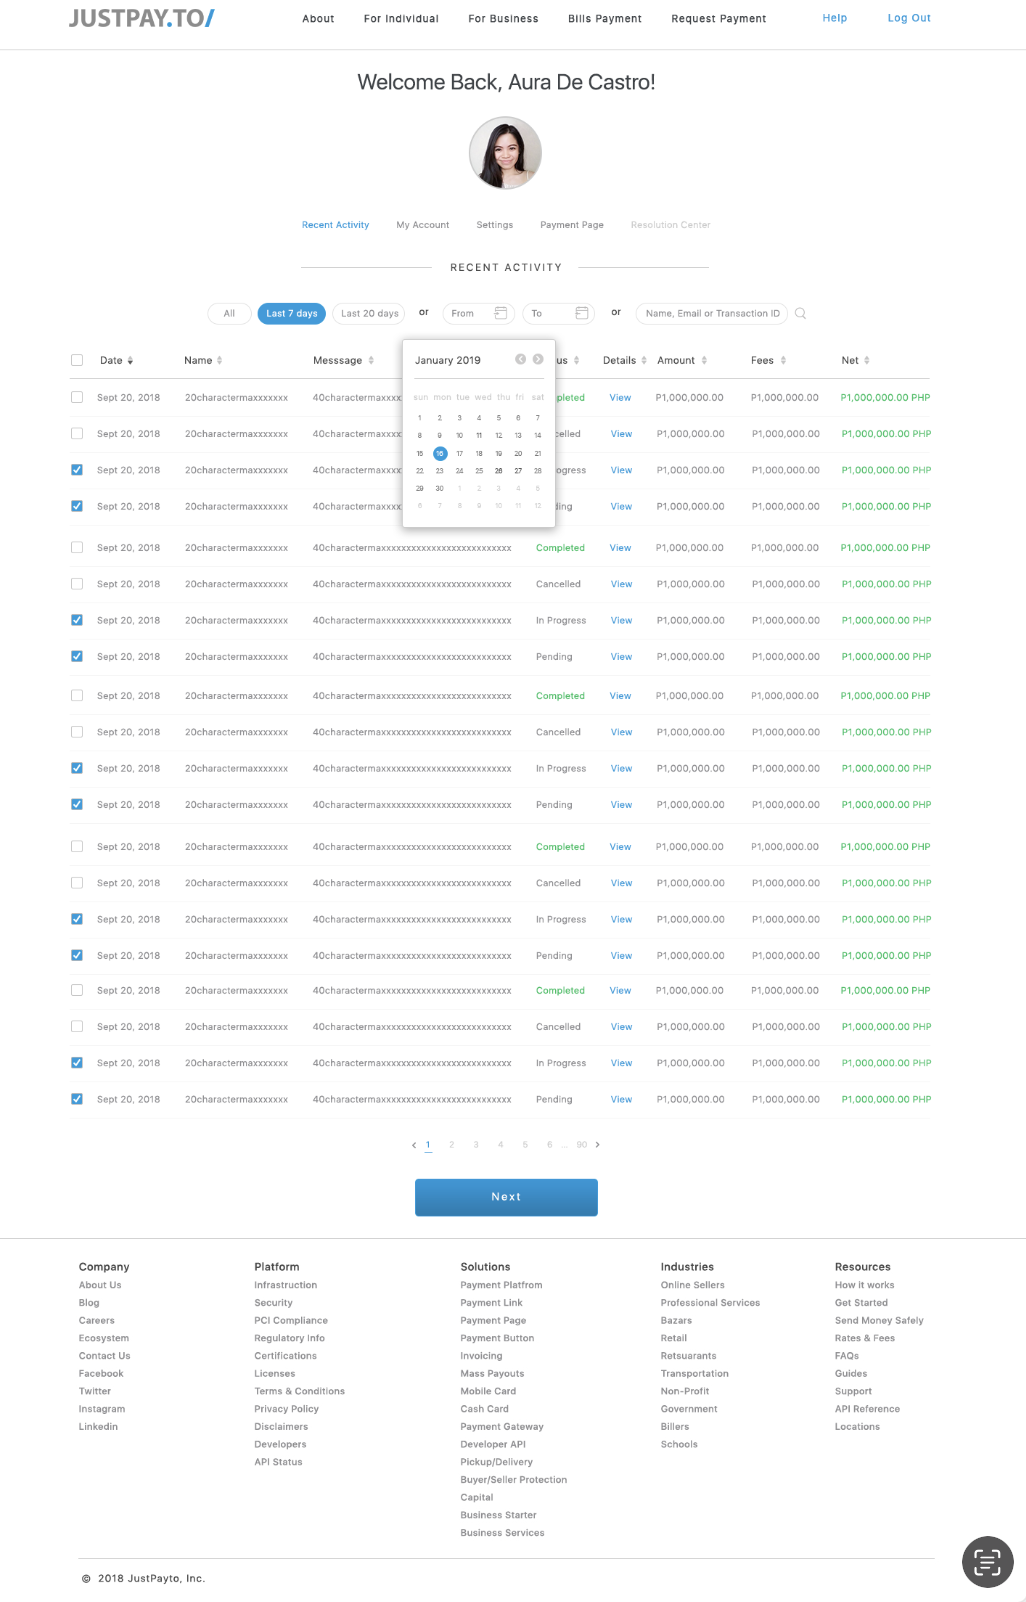The height and width of the screenshot is (1602, 1026).
Task: Open the From date calendar icon
Action: (x=501, y=313)
